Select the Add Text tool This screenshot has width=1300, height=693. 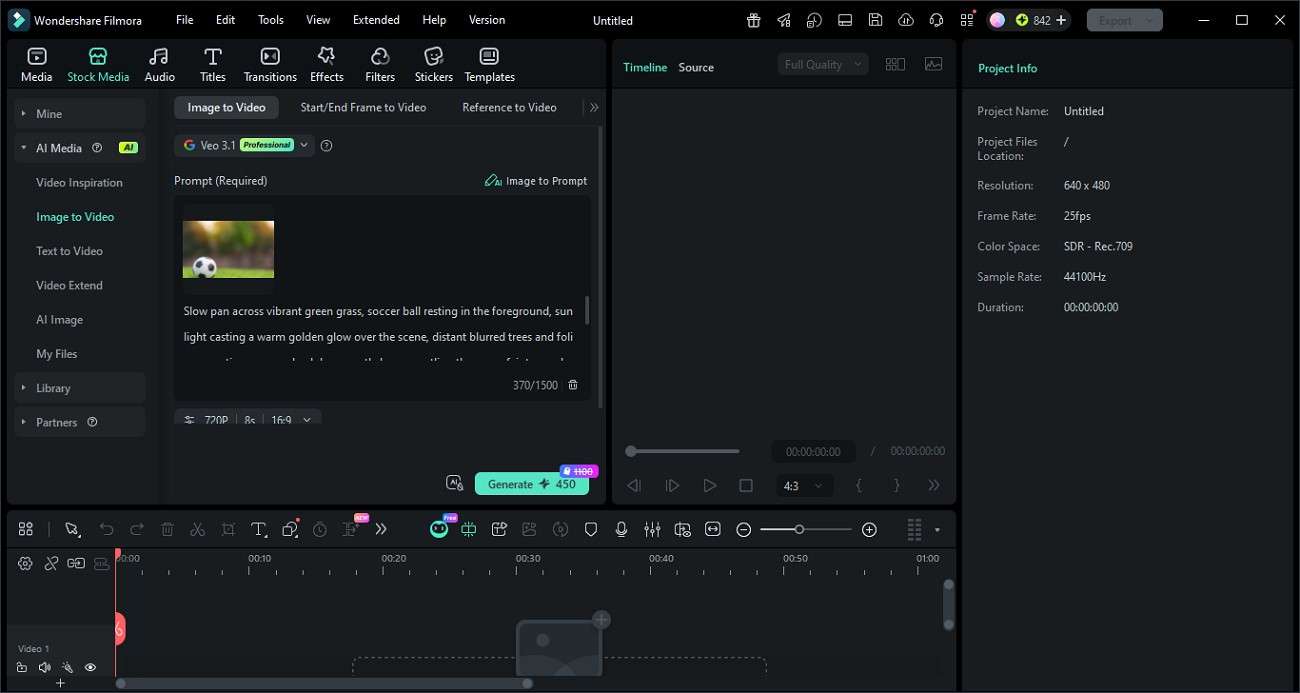pos(259,529)
